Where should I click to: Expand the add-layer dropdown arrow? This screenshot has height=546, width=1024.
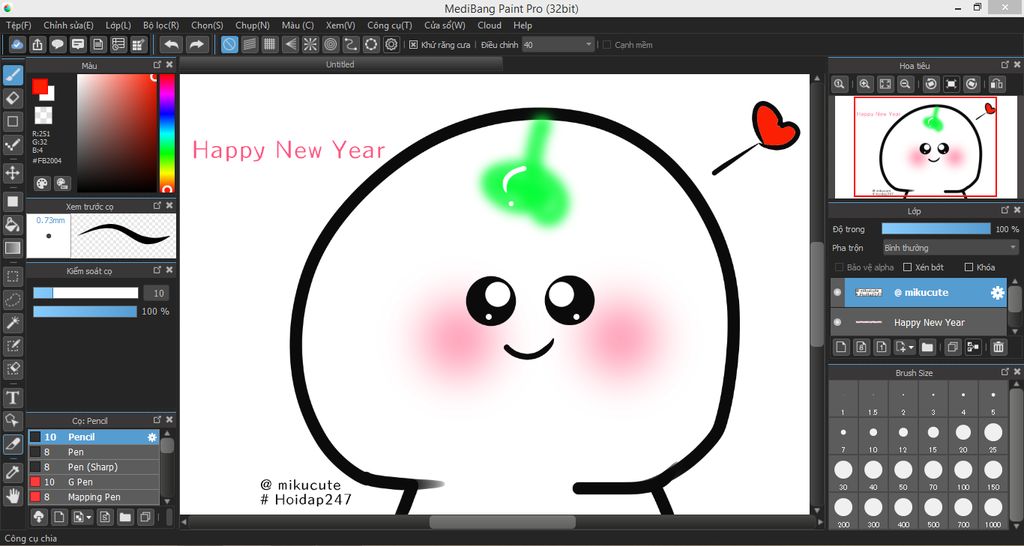coord(911,347)
